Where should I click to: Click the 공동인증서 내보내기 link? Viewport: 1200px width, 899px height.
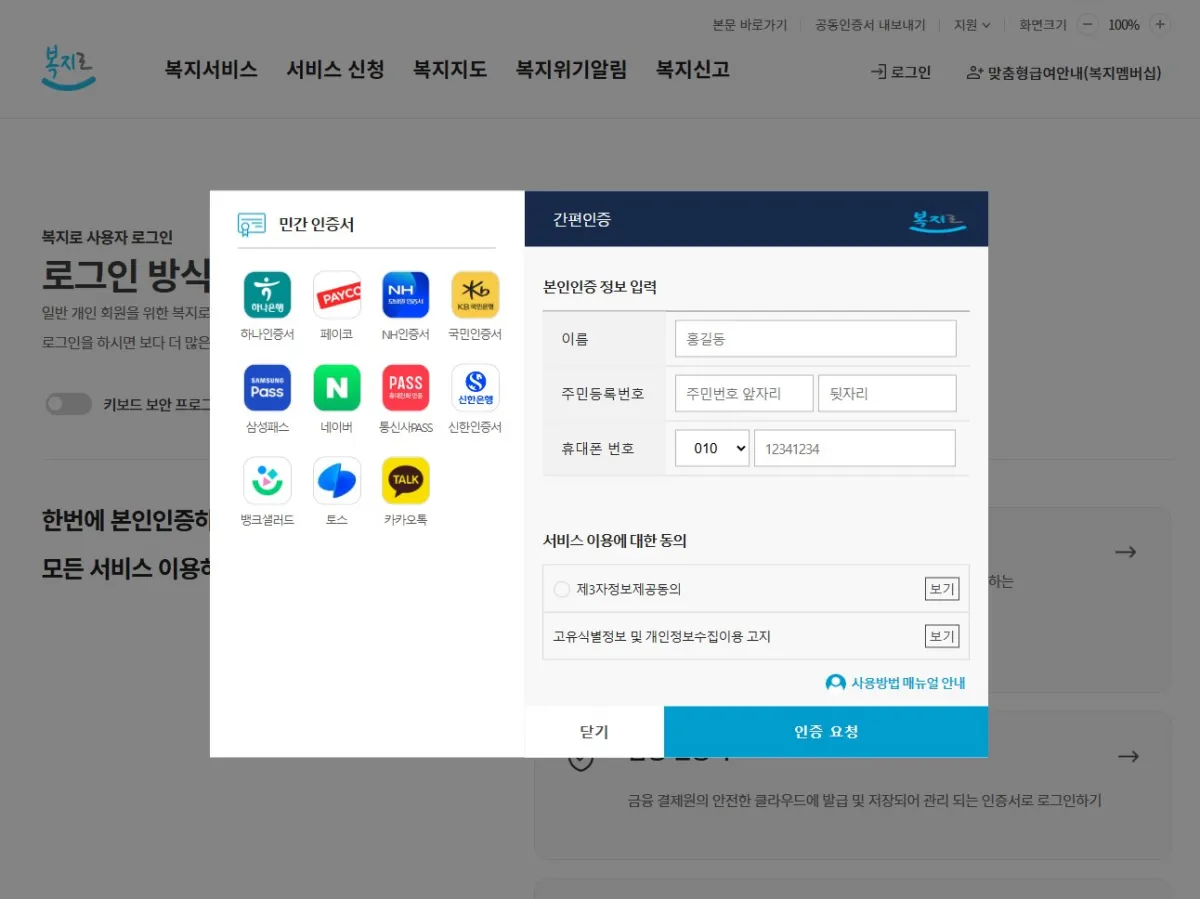pyautogui.click(x=870, y=25)
